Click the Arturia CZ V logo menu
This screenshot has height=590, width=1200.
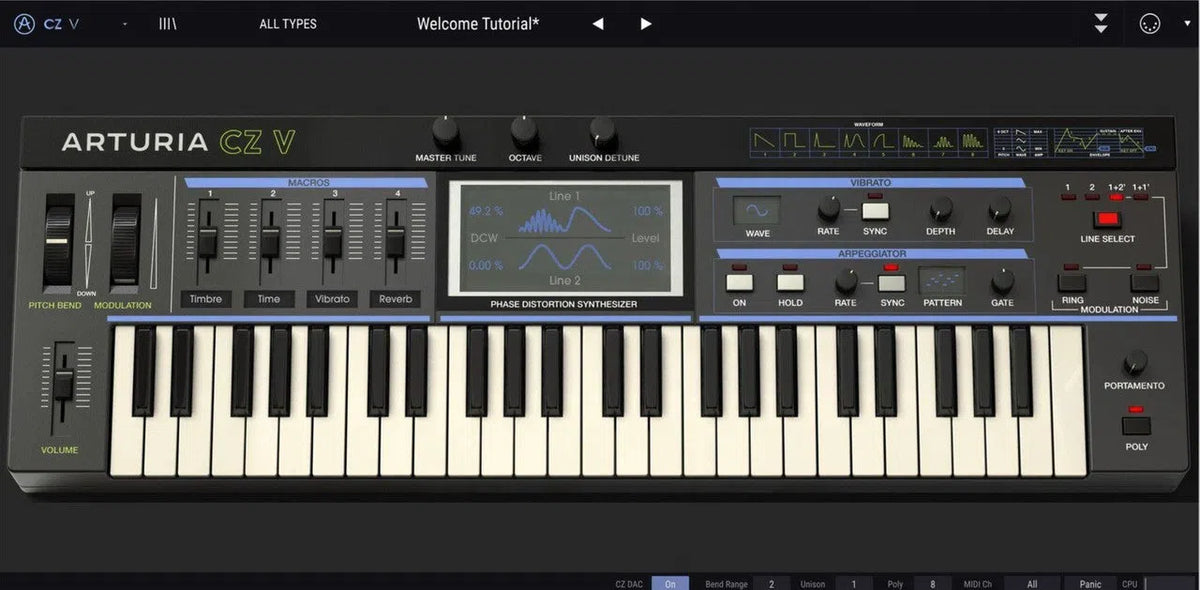pos(46,23)
